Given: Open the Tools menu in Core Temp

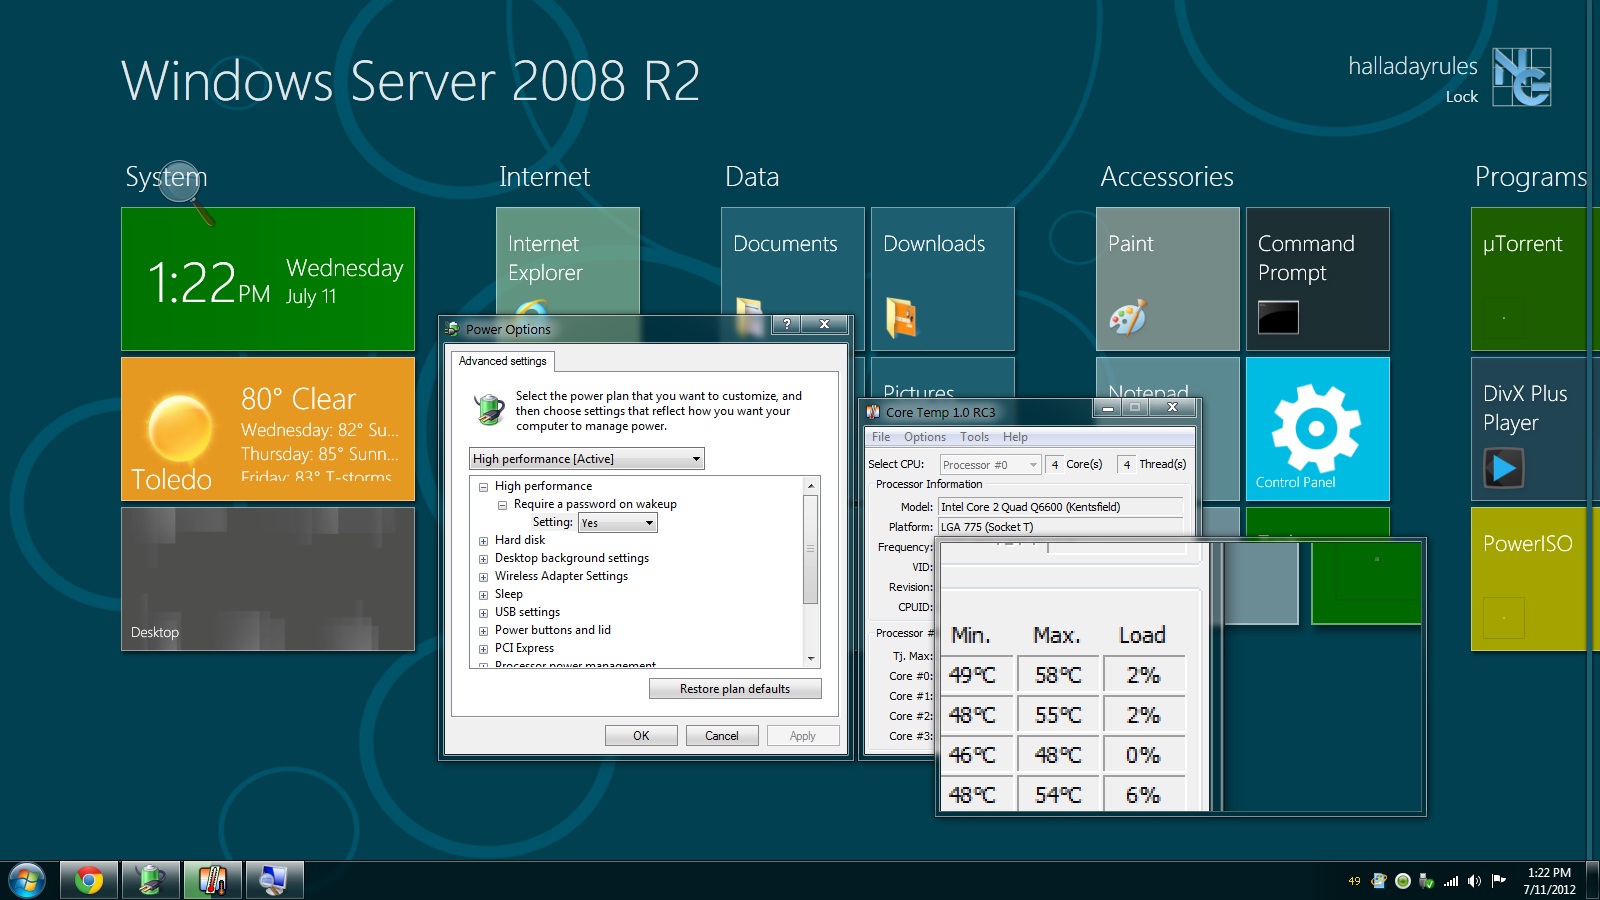Looking at the screenshot, I should point(975,437).
